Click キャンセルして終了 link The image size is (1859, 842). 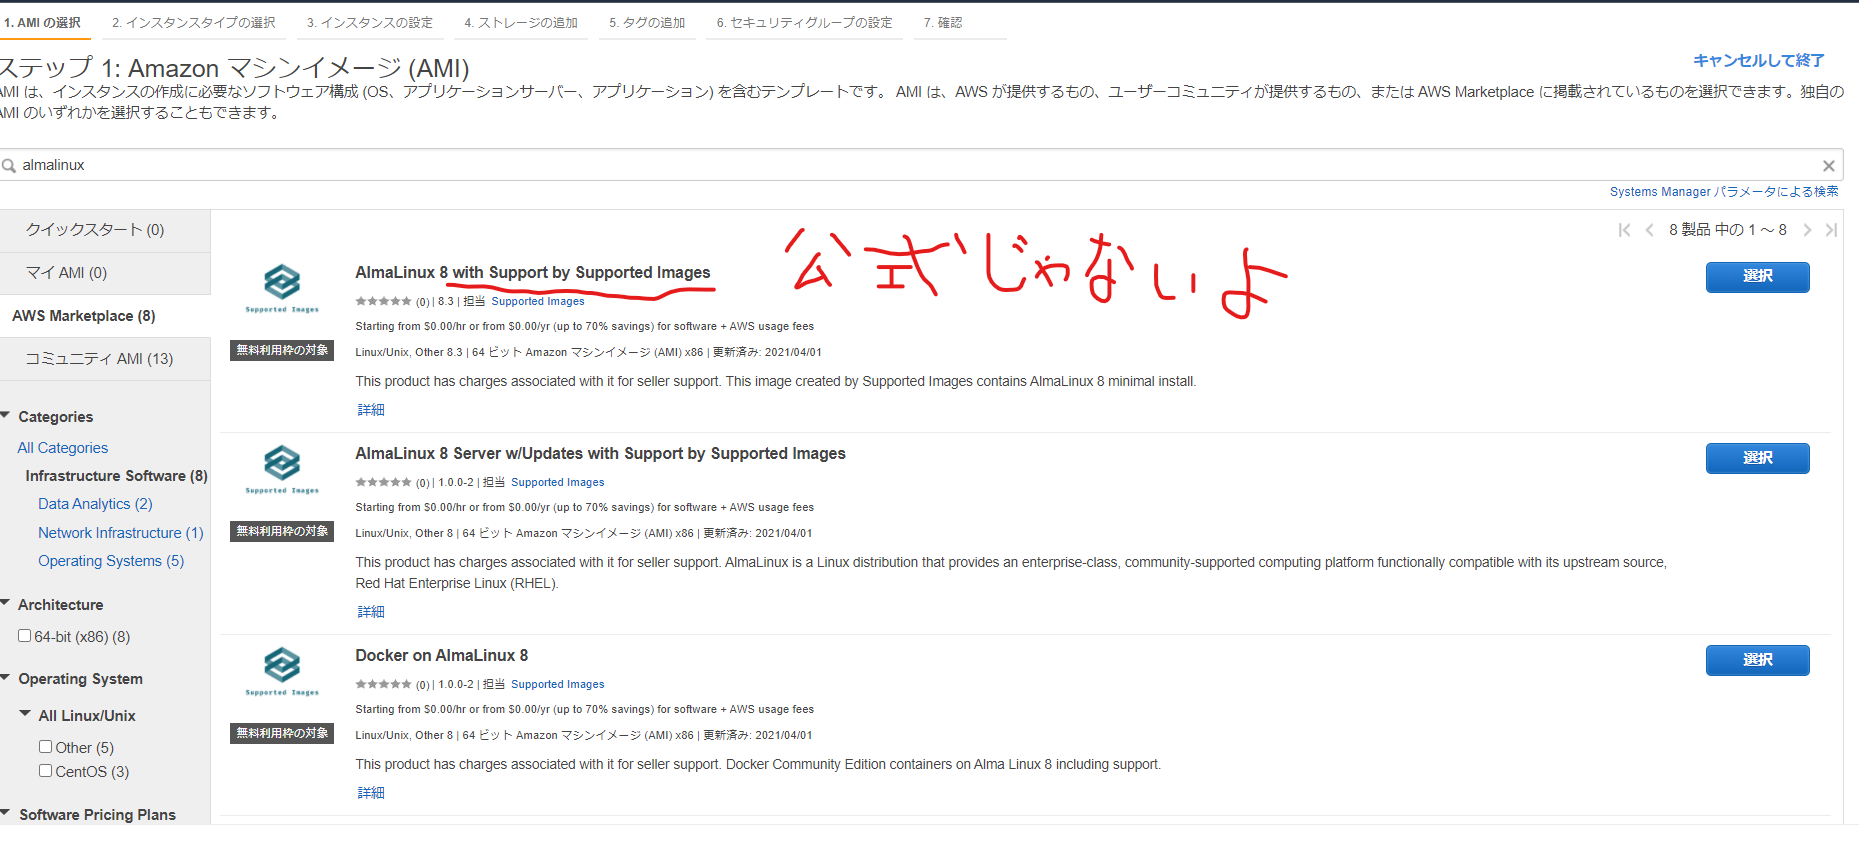1758,61
